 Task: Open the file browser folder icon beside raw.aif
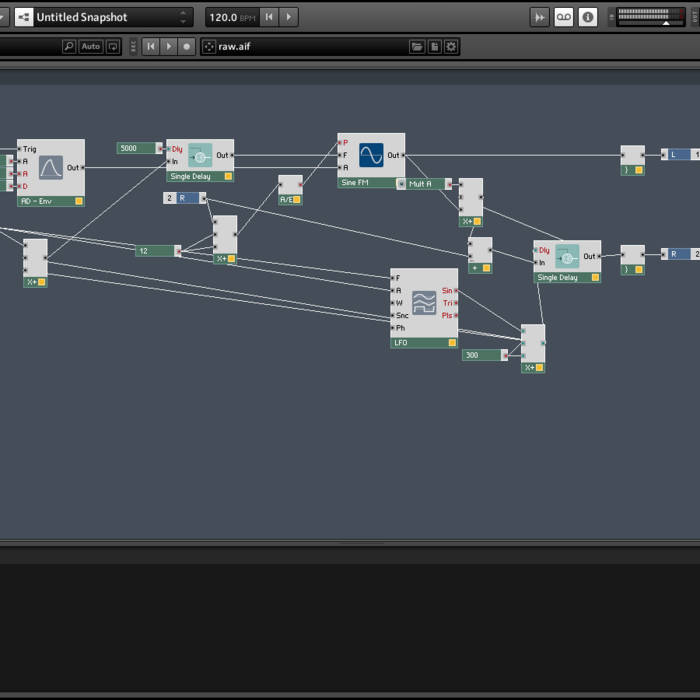coord(417,46)
